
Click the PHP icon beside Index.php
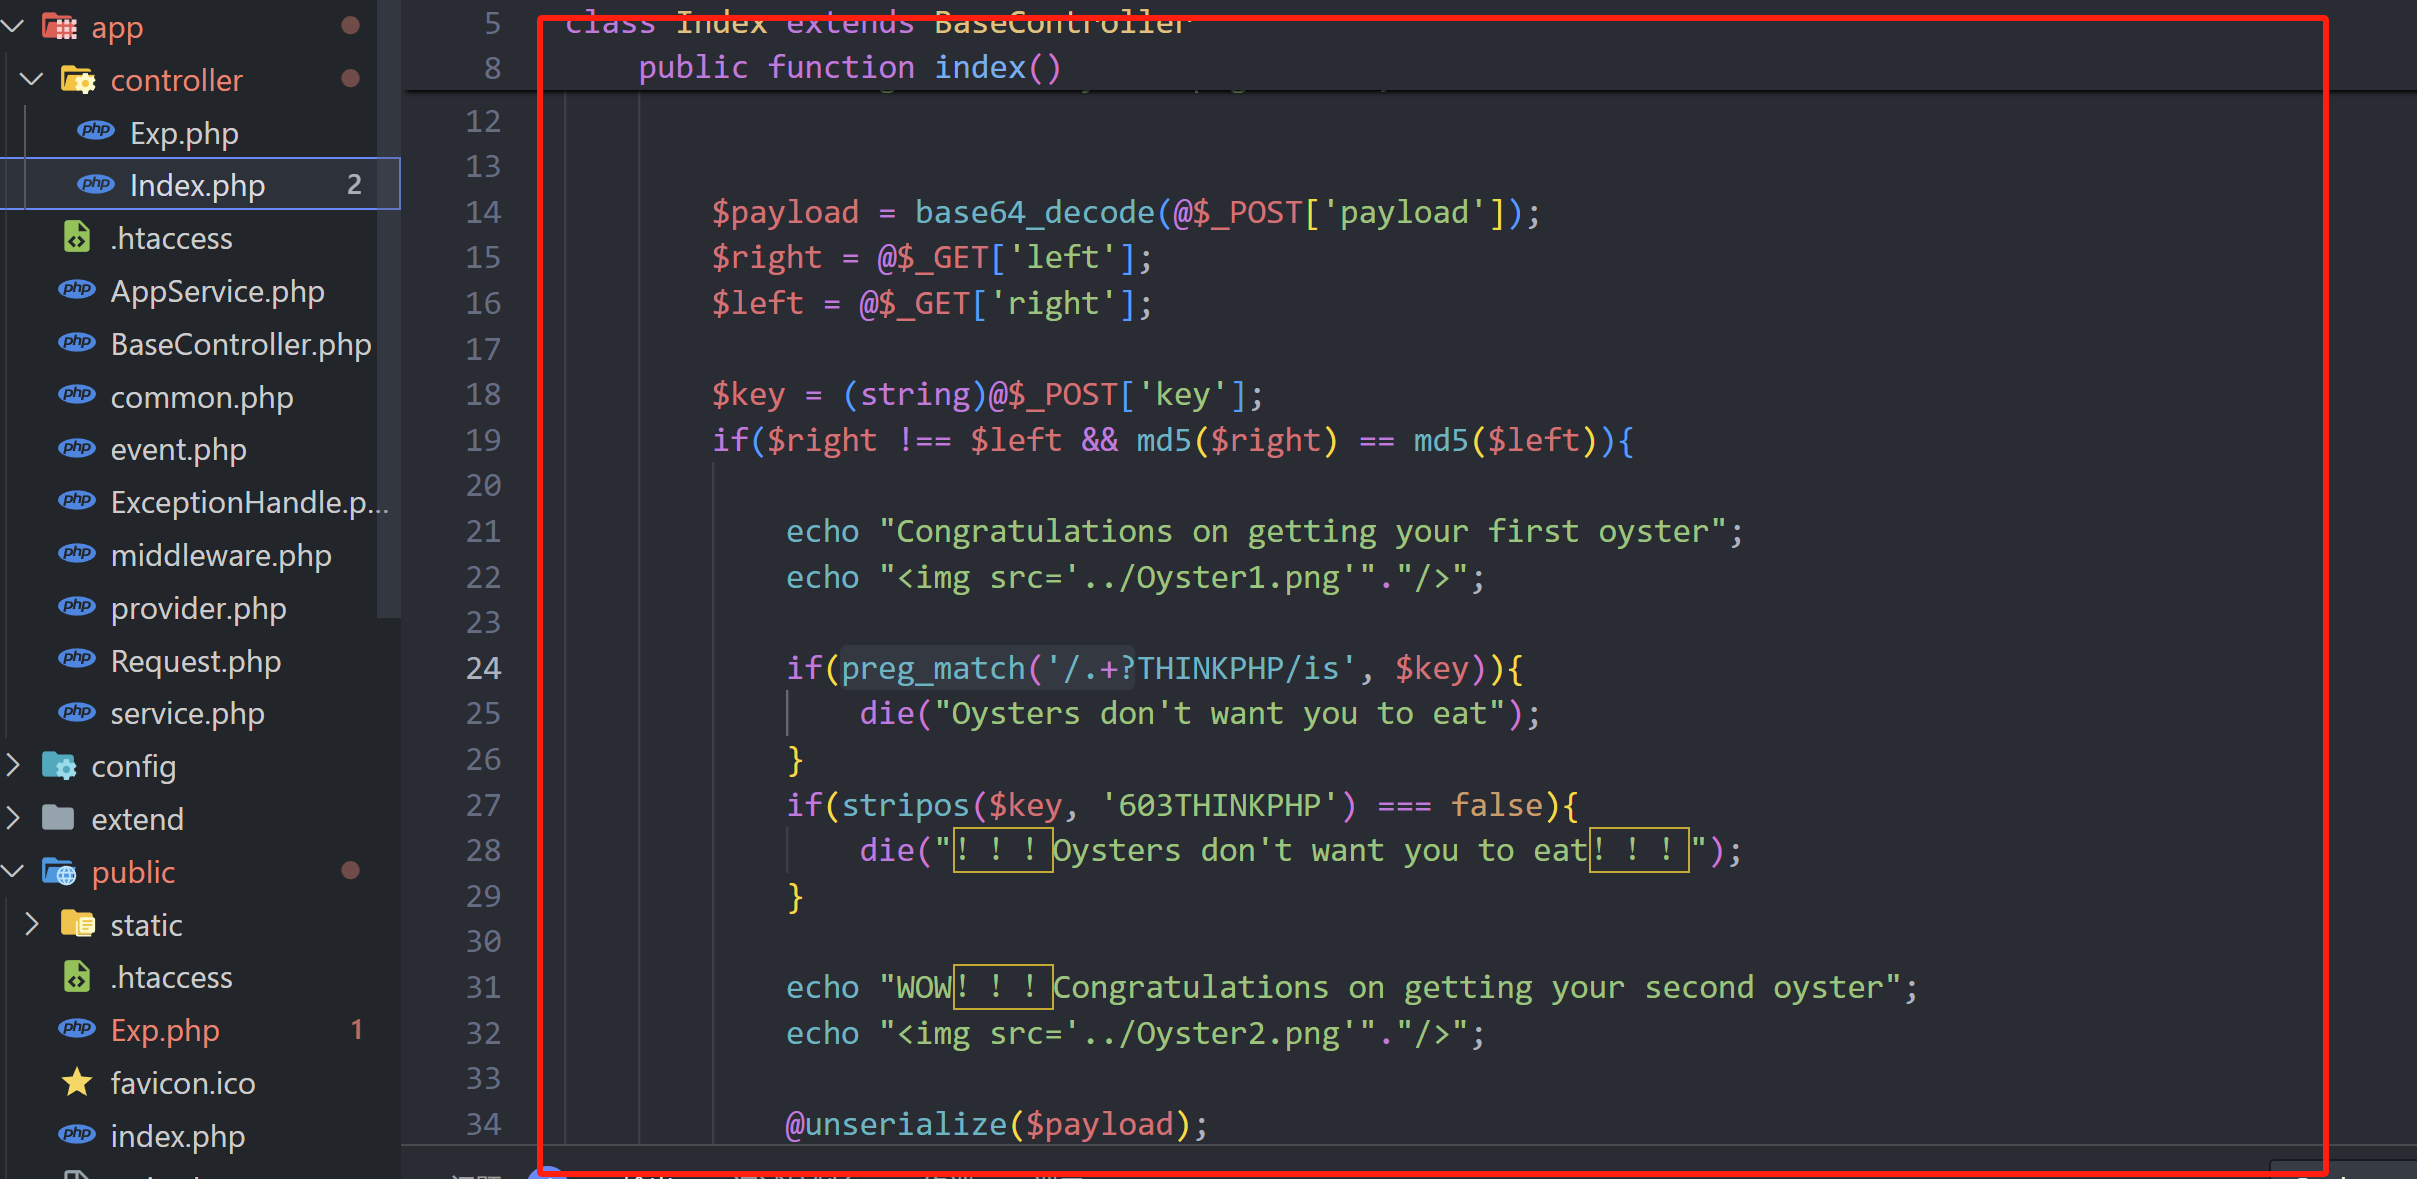coord(96,184)
